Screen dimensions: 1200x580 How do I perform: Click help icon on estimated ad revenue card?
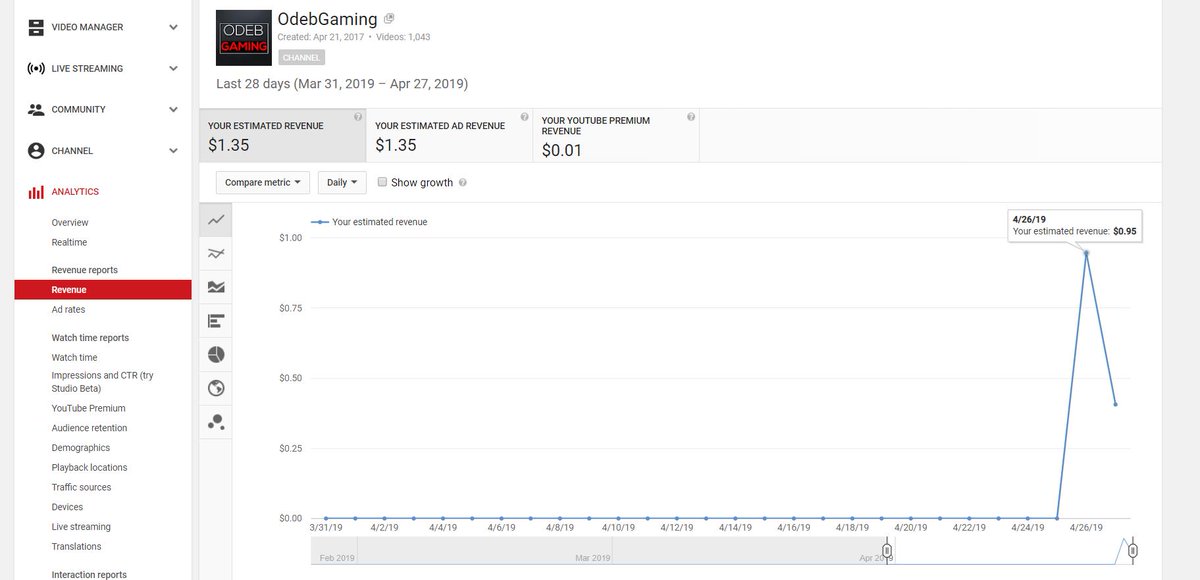tap(524, 117)
